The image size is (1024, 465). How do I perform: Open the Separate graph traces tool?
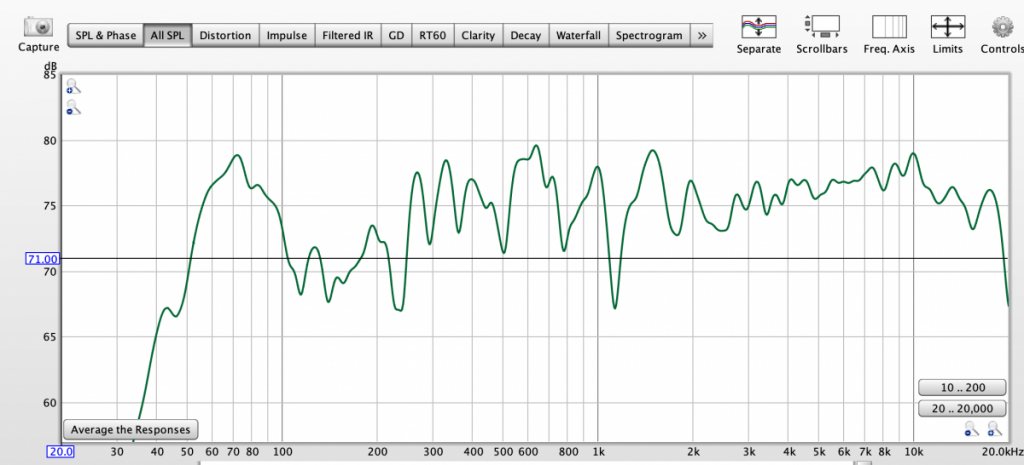coord(758,27)
